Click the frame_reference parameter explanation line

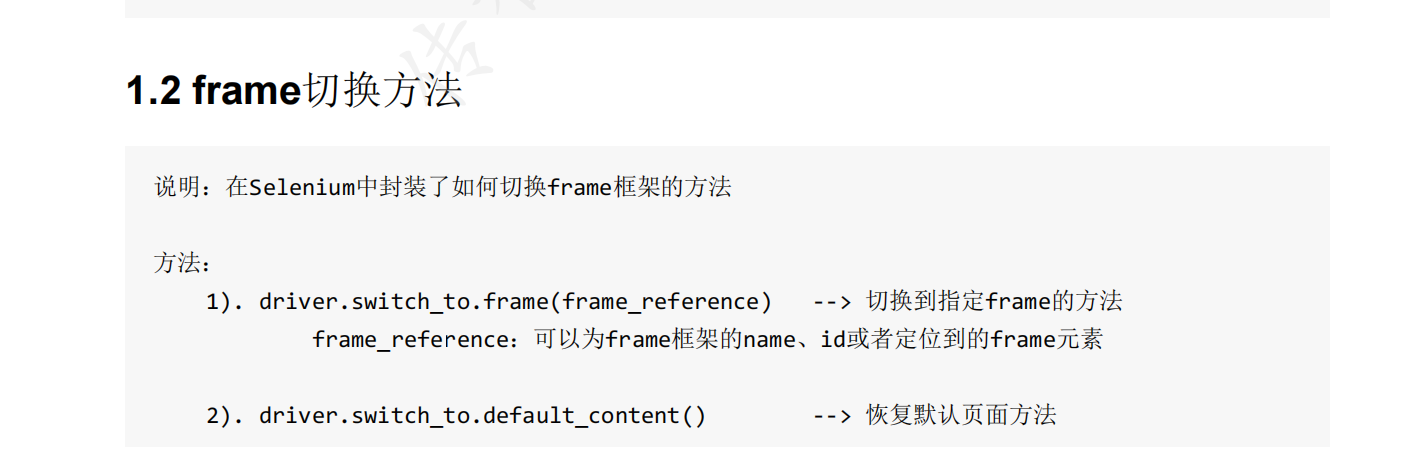(x=707, y=340)
